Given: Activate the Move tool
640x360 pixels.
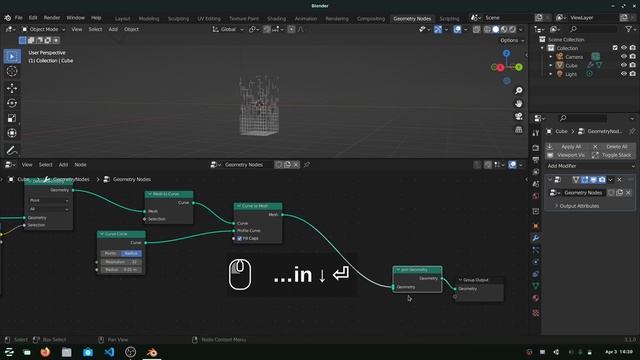Looking at the screenshot, I should (x=12, y=88).
